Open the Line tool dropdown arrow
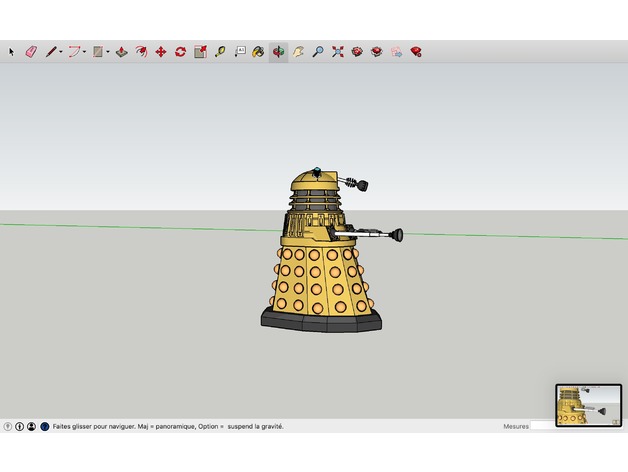628x472 pixels. coord(61,51)
